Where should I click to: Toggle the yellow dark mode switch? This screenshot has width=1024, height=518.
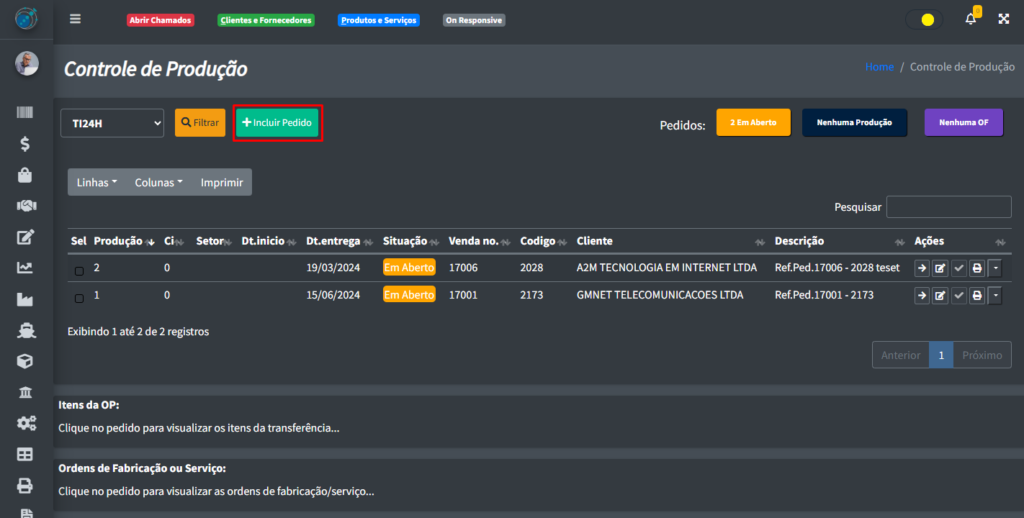(x=924, y=20)
